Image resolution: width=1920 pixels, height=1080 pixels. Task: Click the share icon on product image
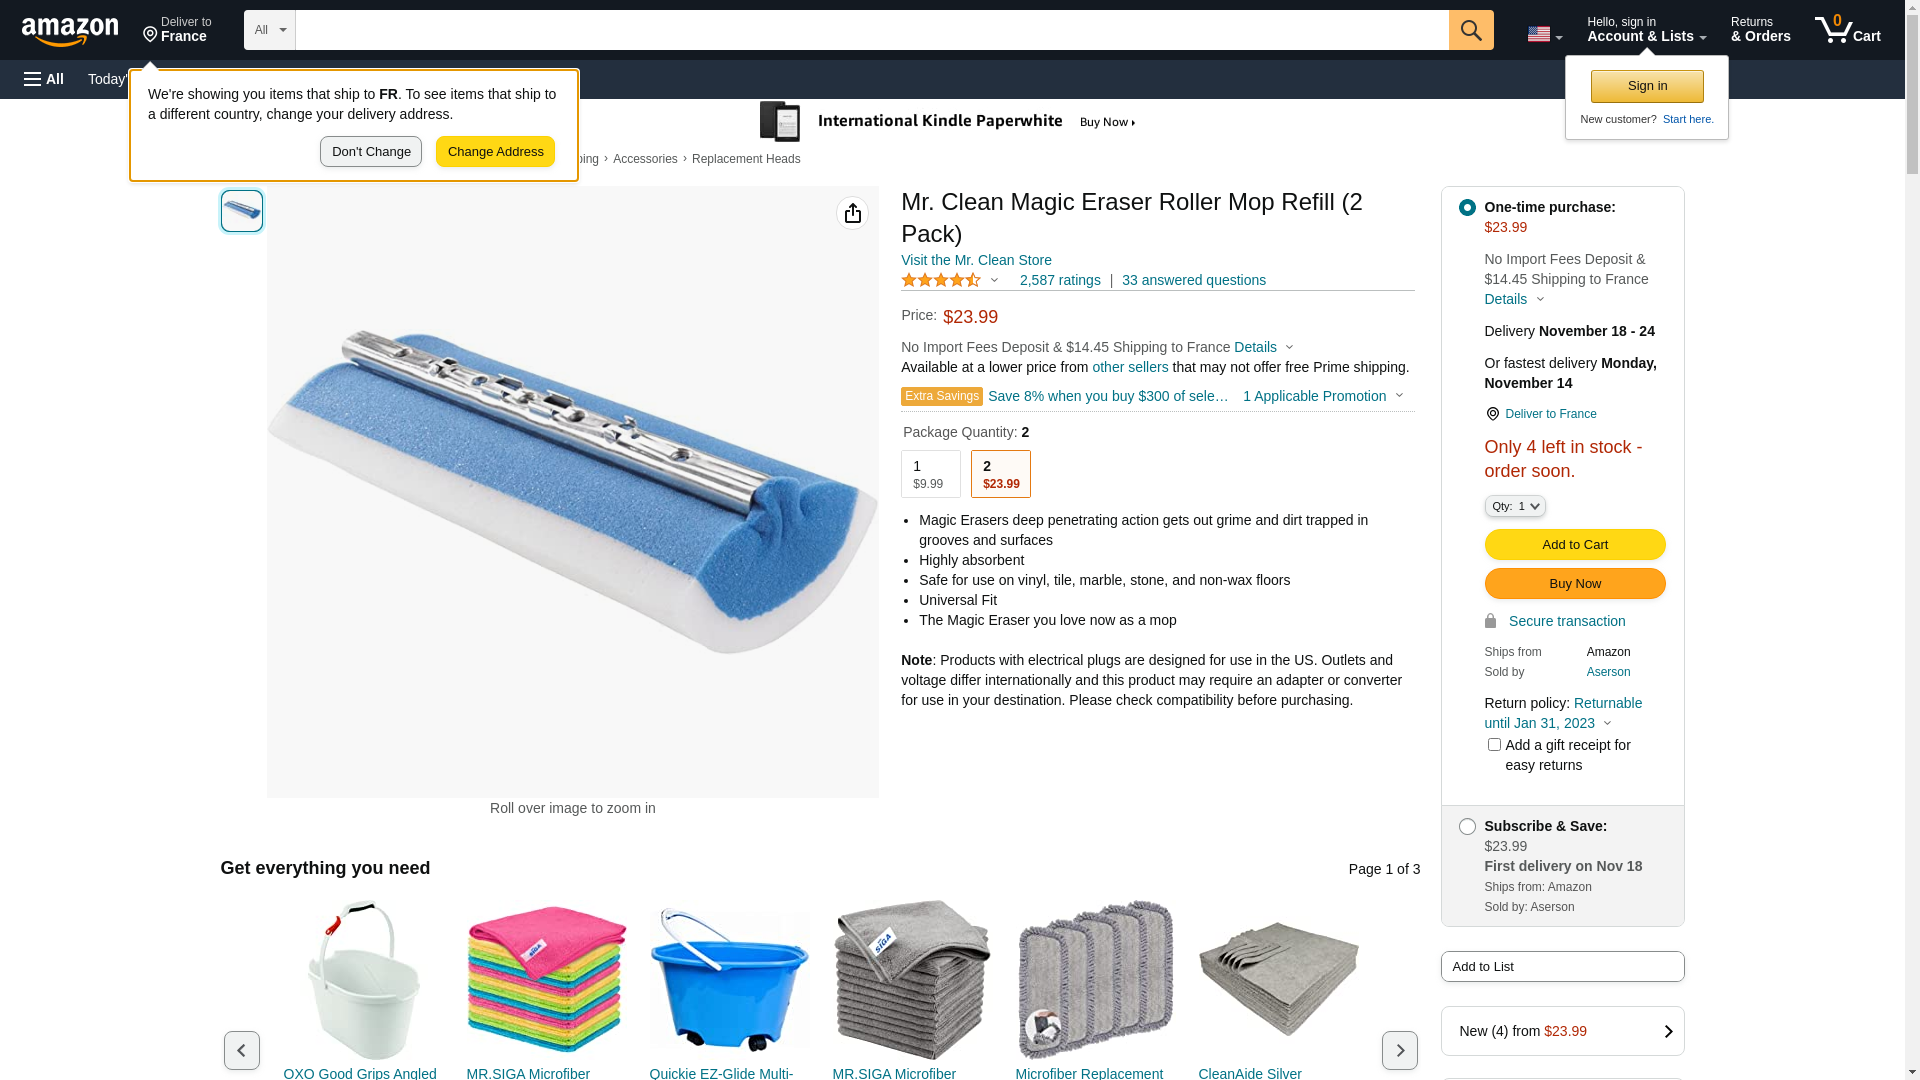coord(852,213)
